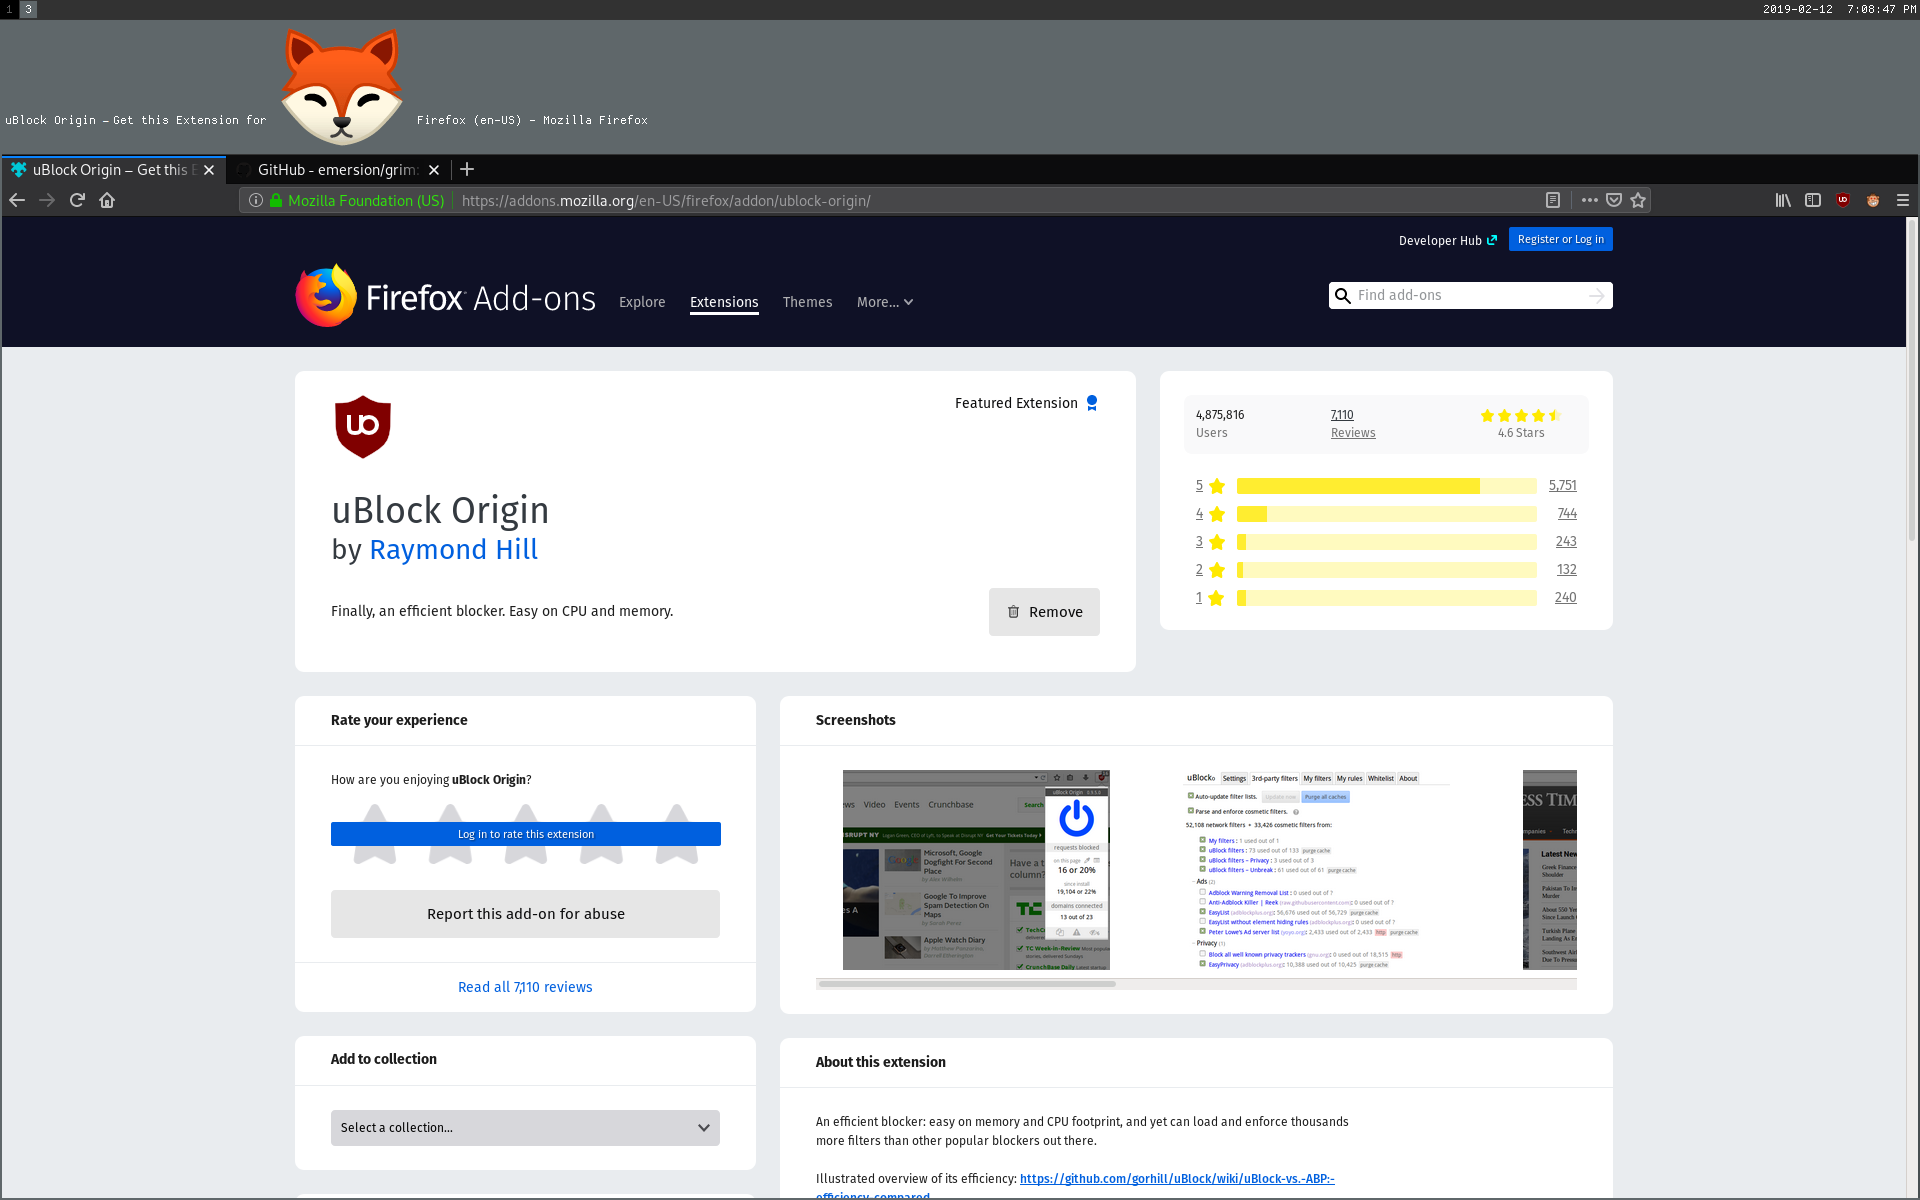The width and height of the screenshot is (1920, 1200).
Task: Click the Remove extension button
Action: tap(1044, 612)
